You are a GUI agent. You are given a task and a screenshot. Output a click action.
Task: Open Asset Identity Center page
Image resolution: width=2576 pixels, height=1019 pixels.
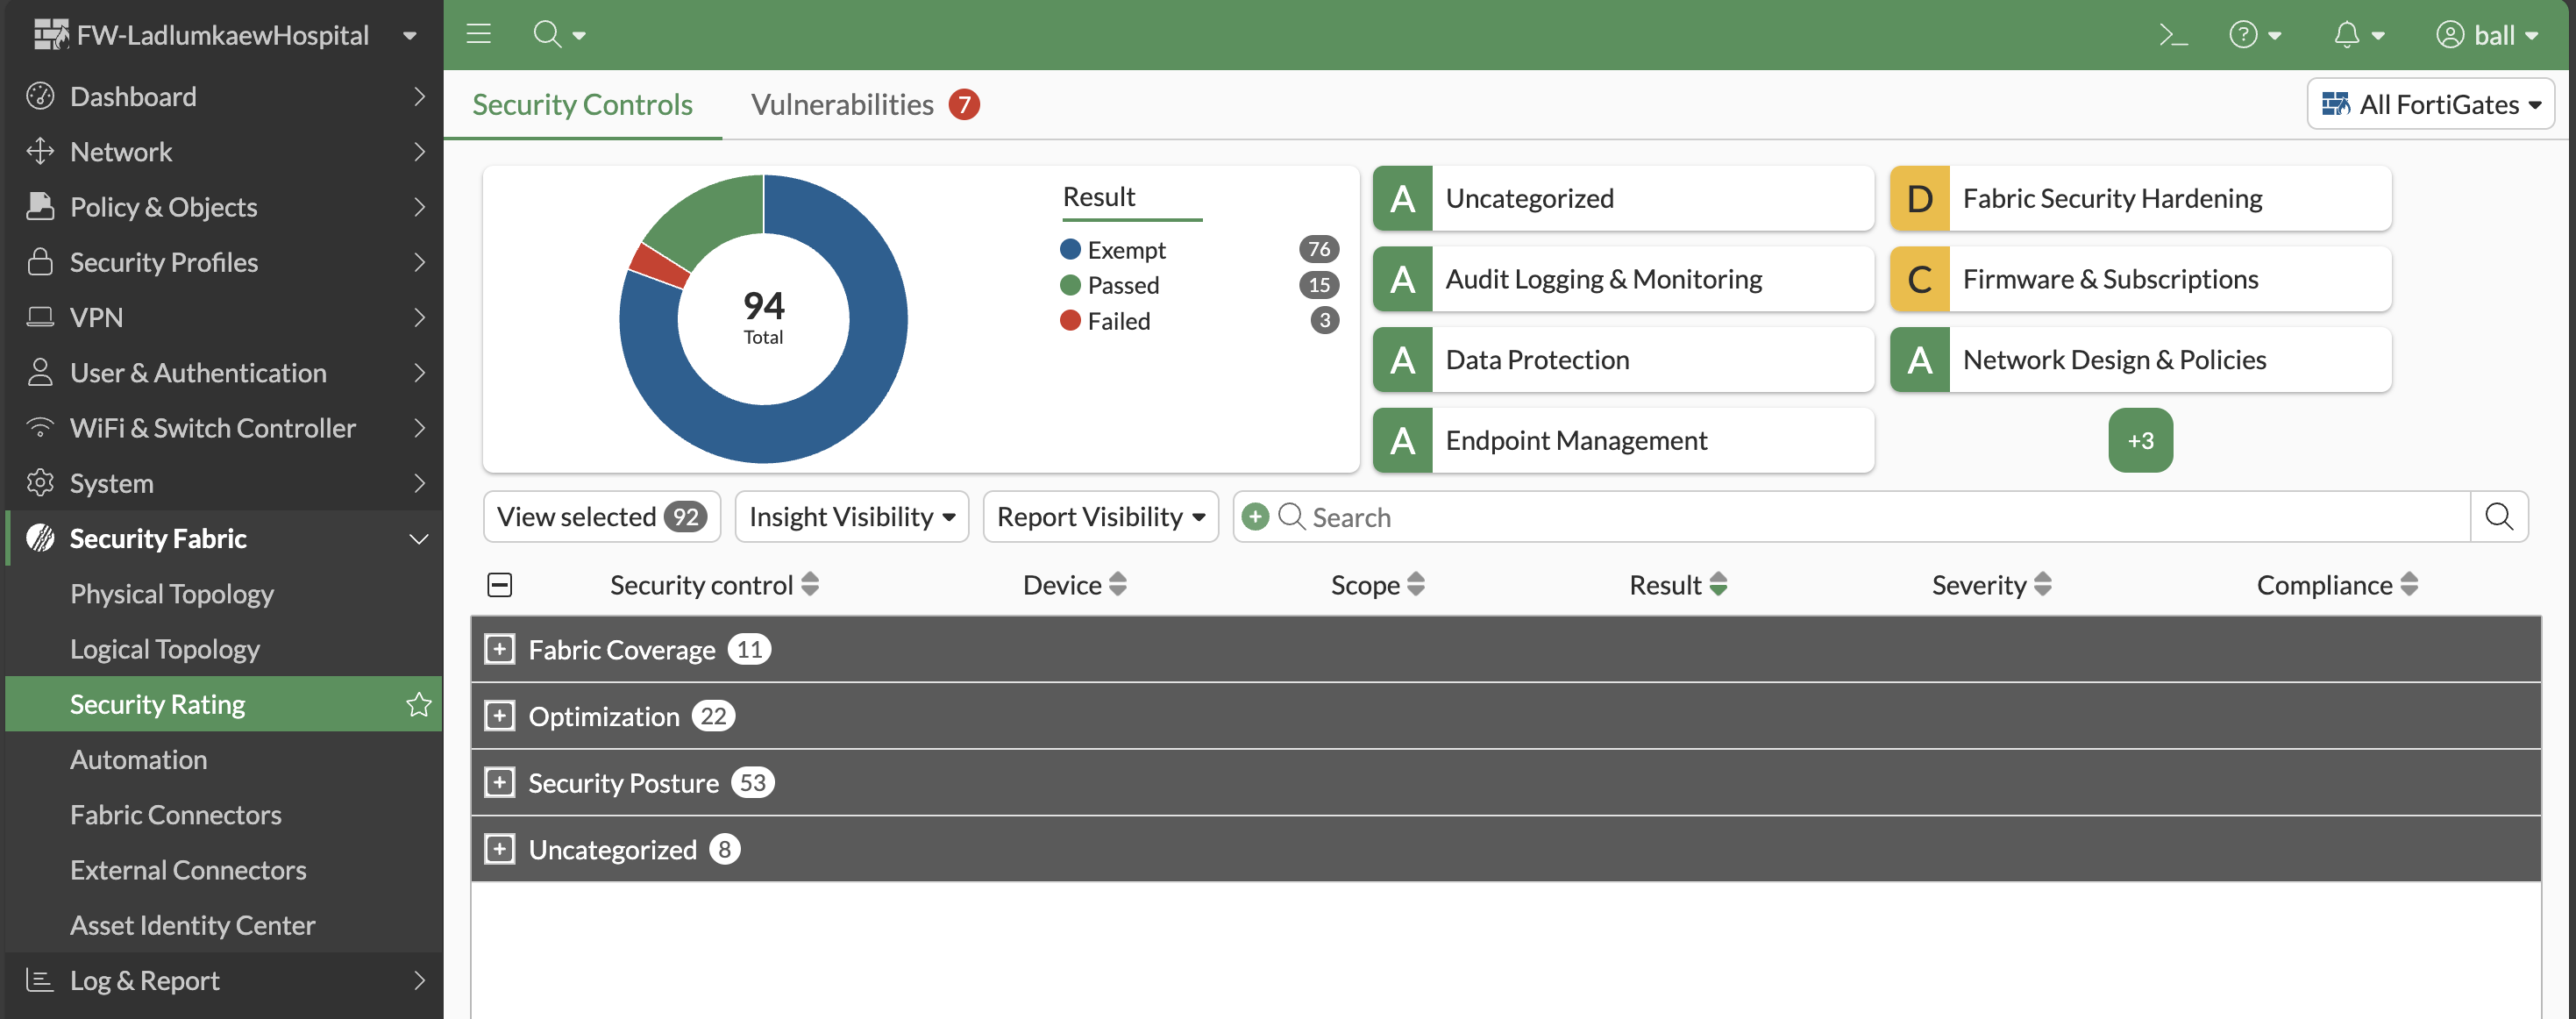(193, 925)
